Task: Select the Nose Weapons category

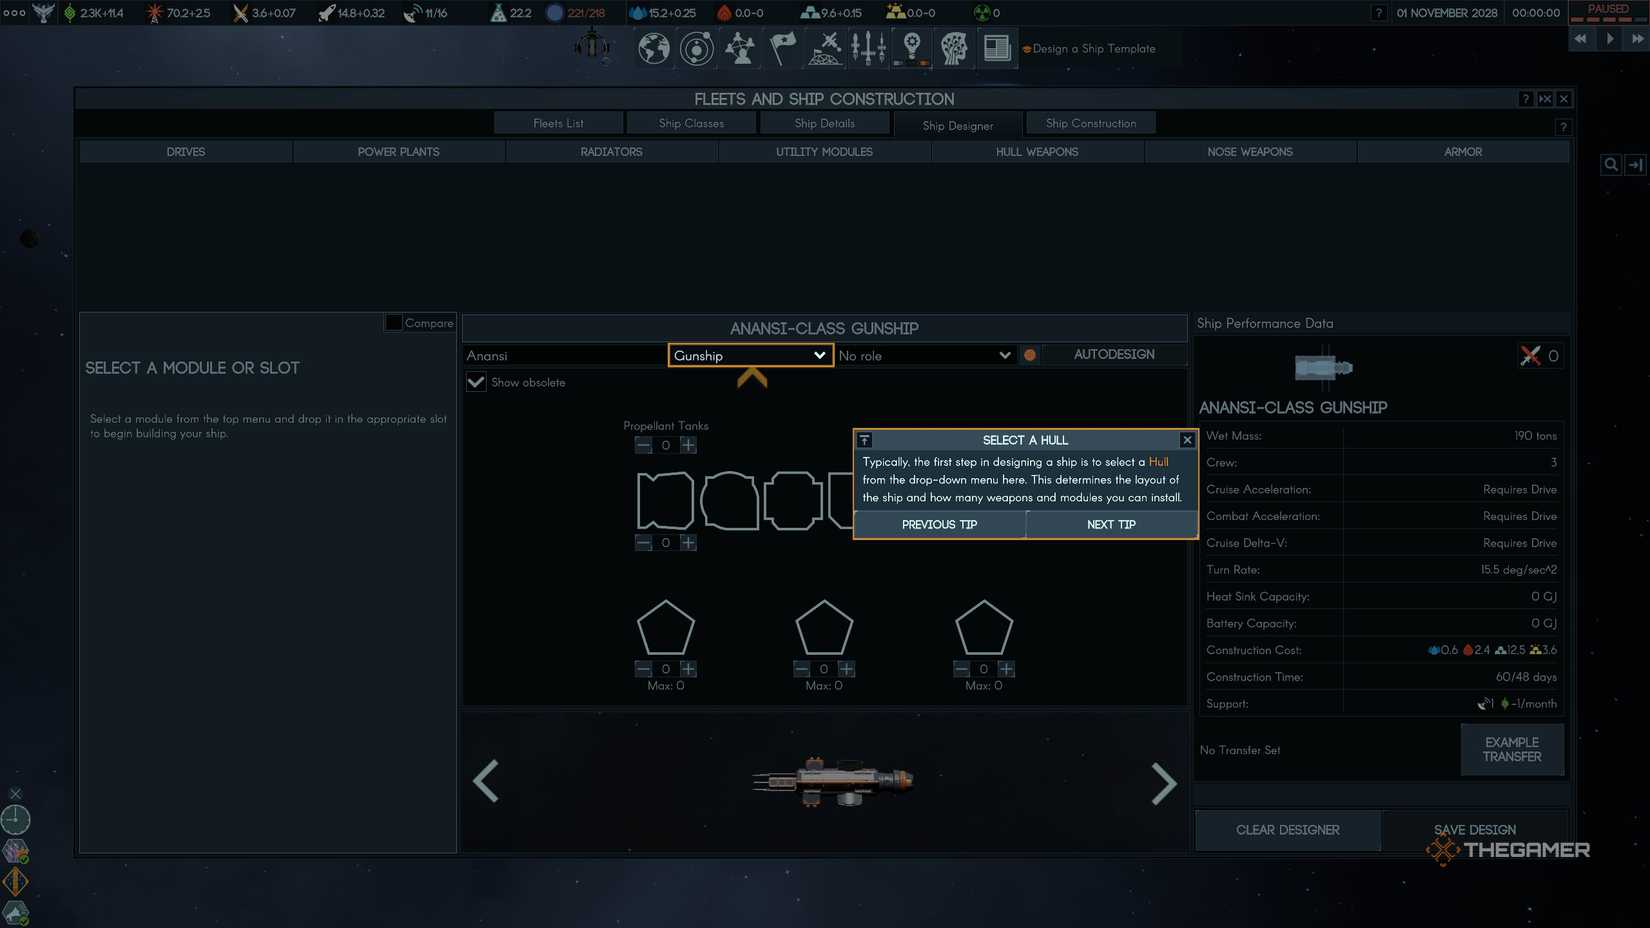Action: (1249, 151)
